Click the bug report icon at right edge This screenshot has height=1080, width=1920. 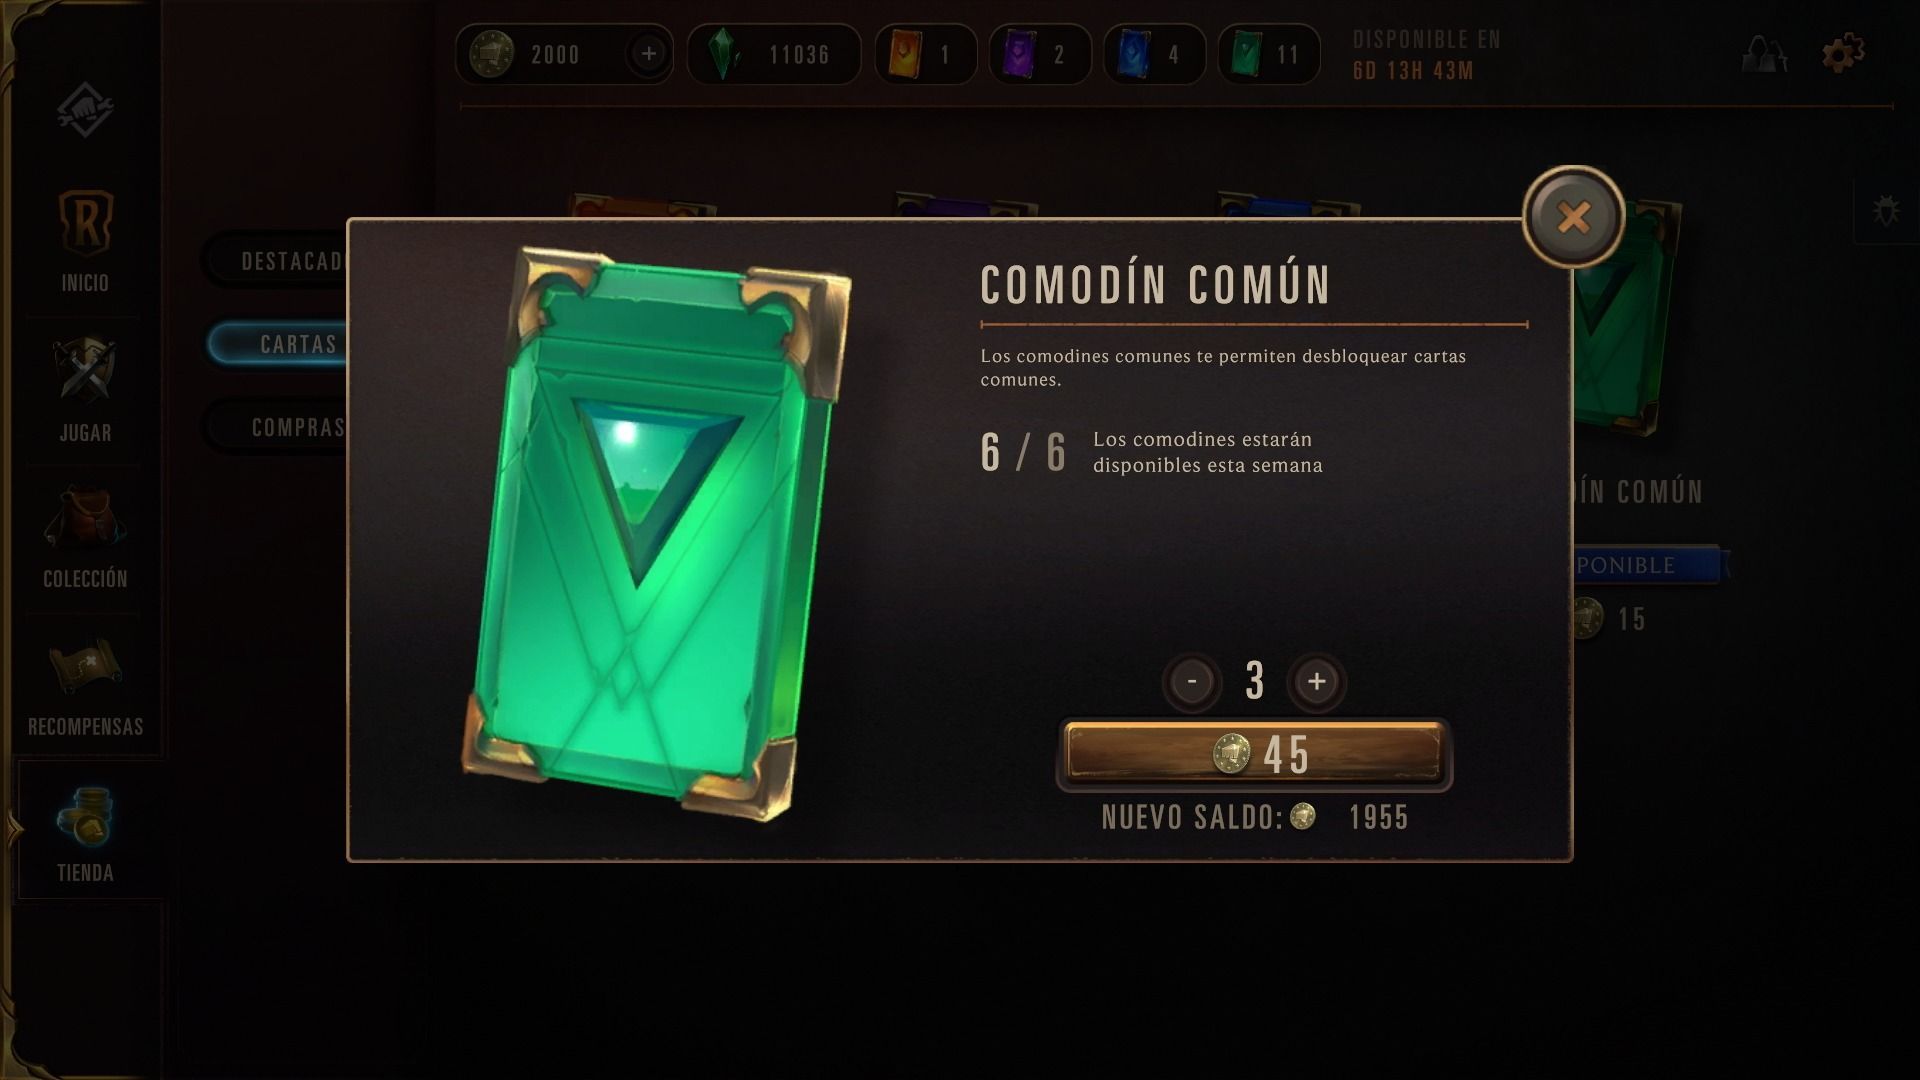pos(1886,211)
